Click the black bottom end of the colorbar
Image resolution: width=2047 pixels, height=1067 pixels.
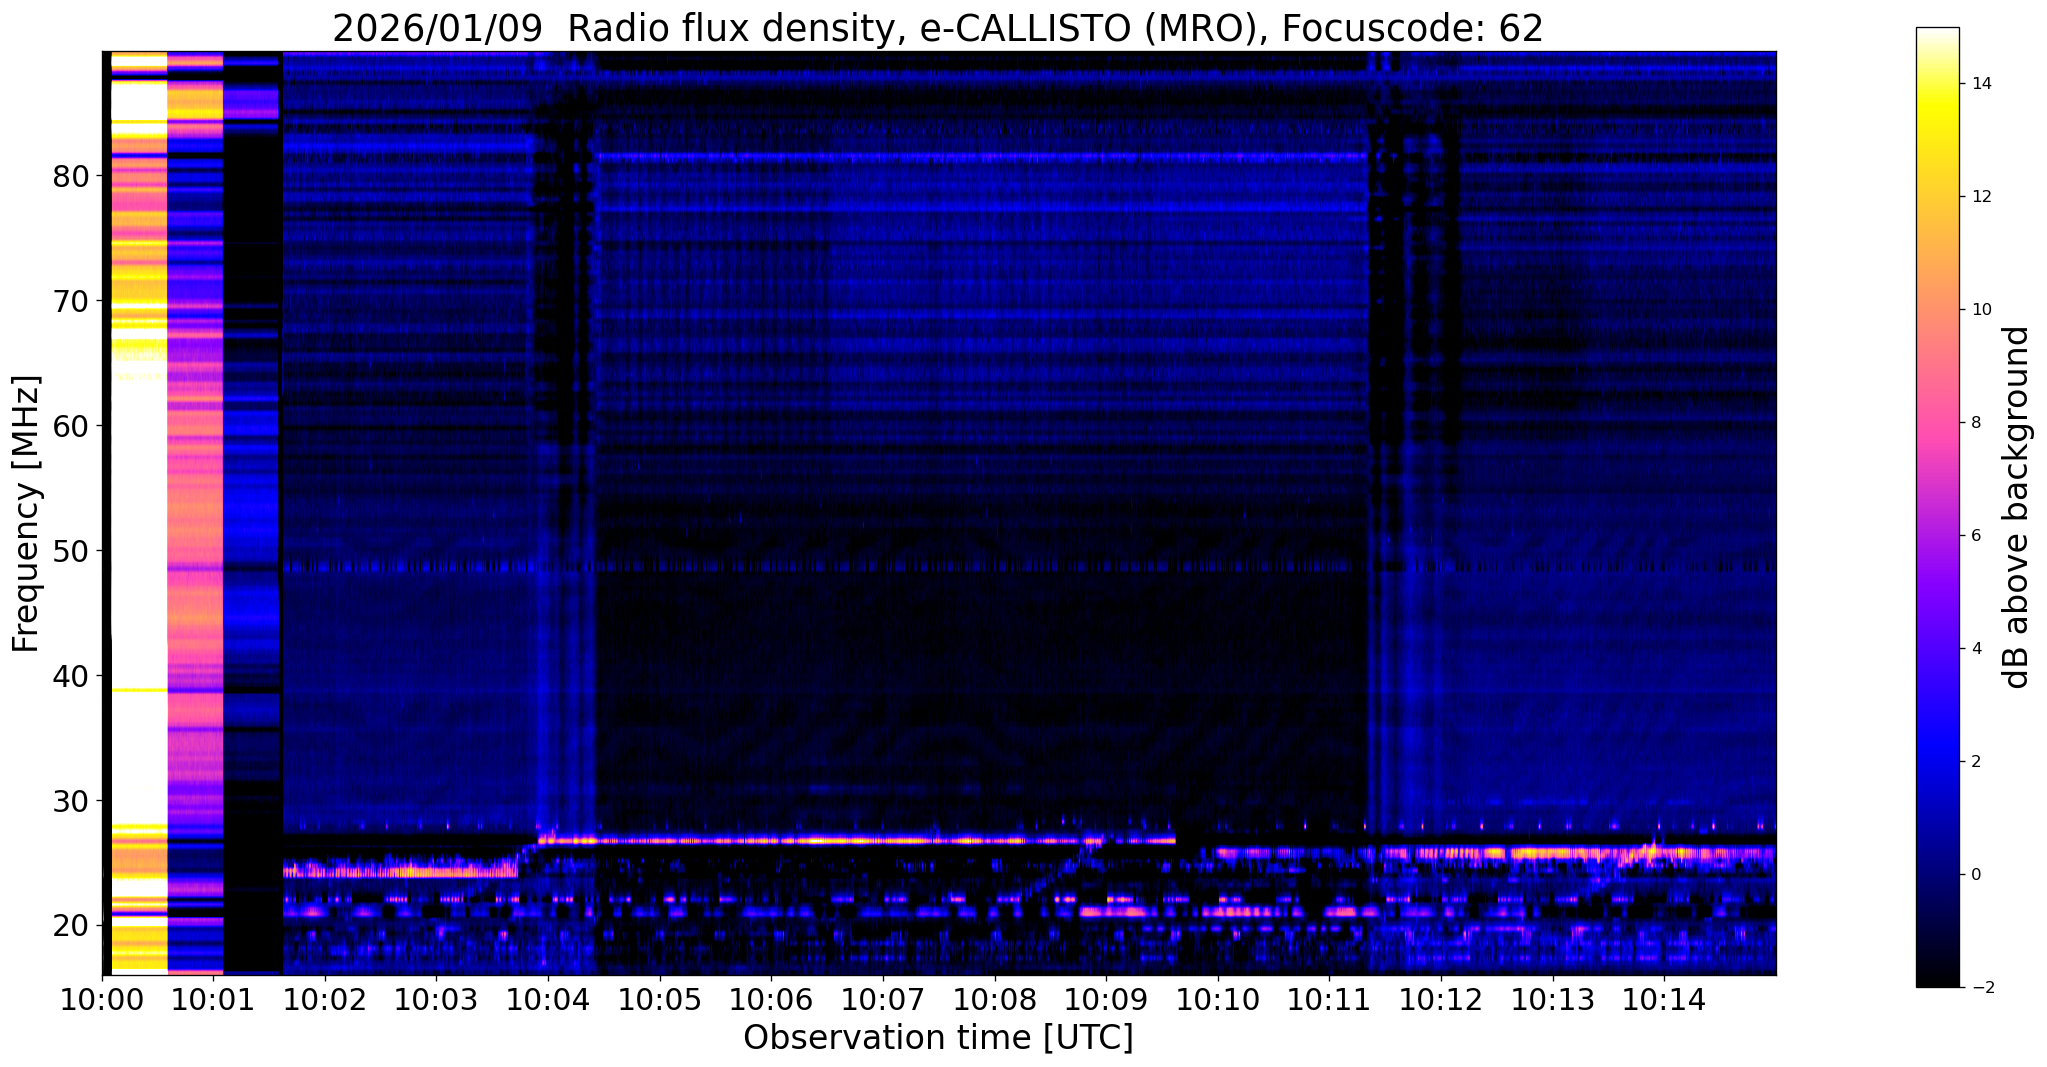[1937, 980]
